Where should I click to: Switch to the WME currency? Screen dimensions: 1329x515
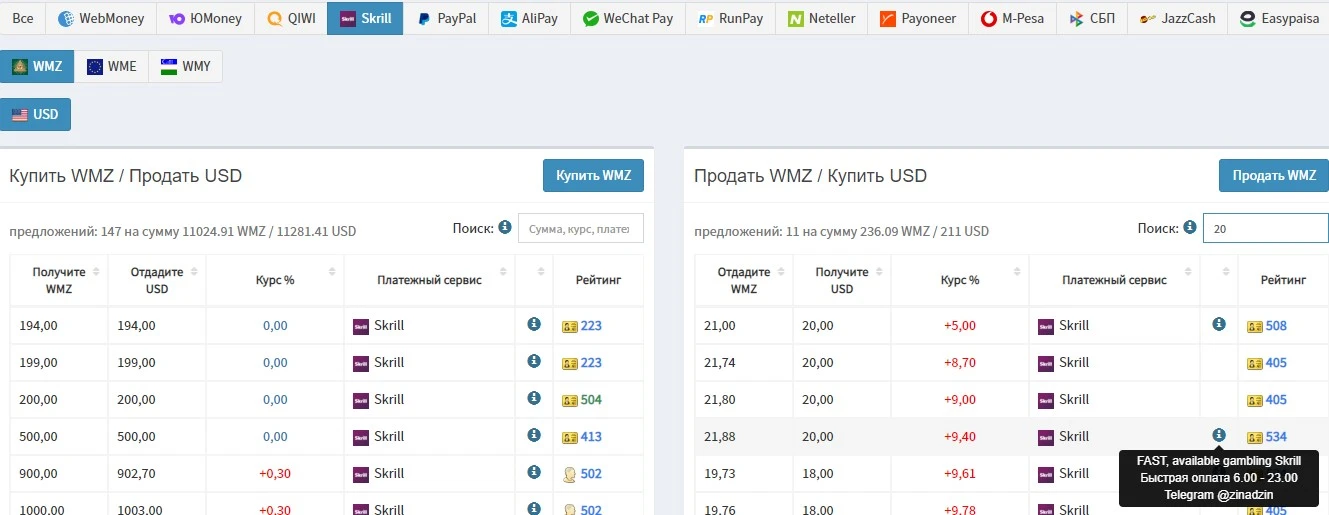pyautogui.click(x=111, y=67)
